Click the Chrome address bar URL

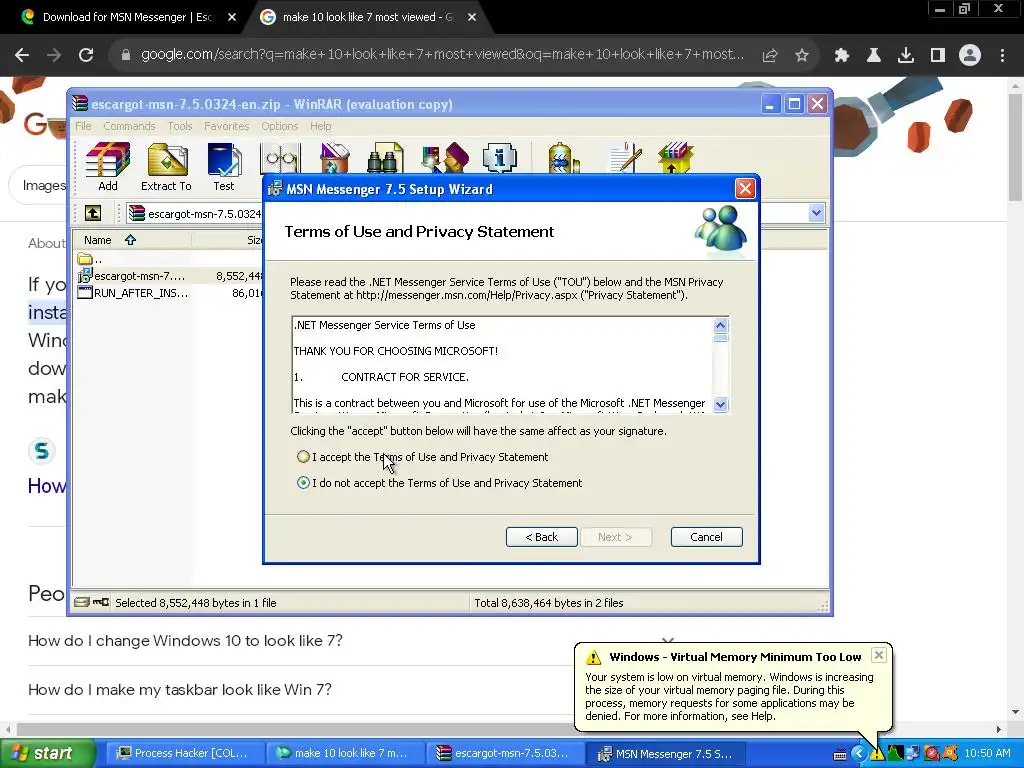442,55
